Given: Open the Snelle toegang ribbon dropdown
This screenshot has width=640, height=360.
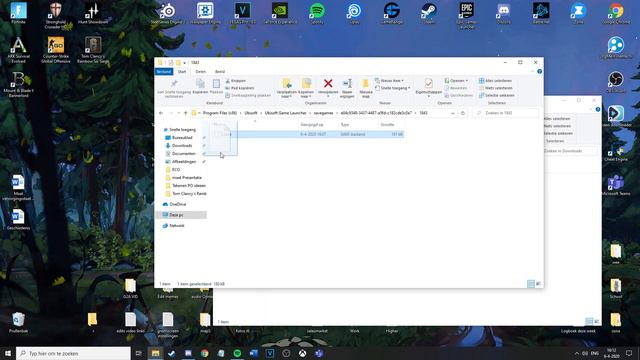Looking at the screenshot, I should tap(393, 88).
